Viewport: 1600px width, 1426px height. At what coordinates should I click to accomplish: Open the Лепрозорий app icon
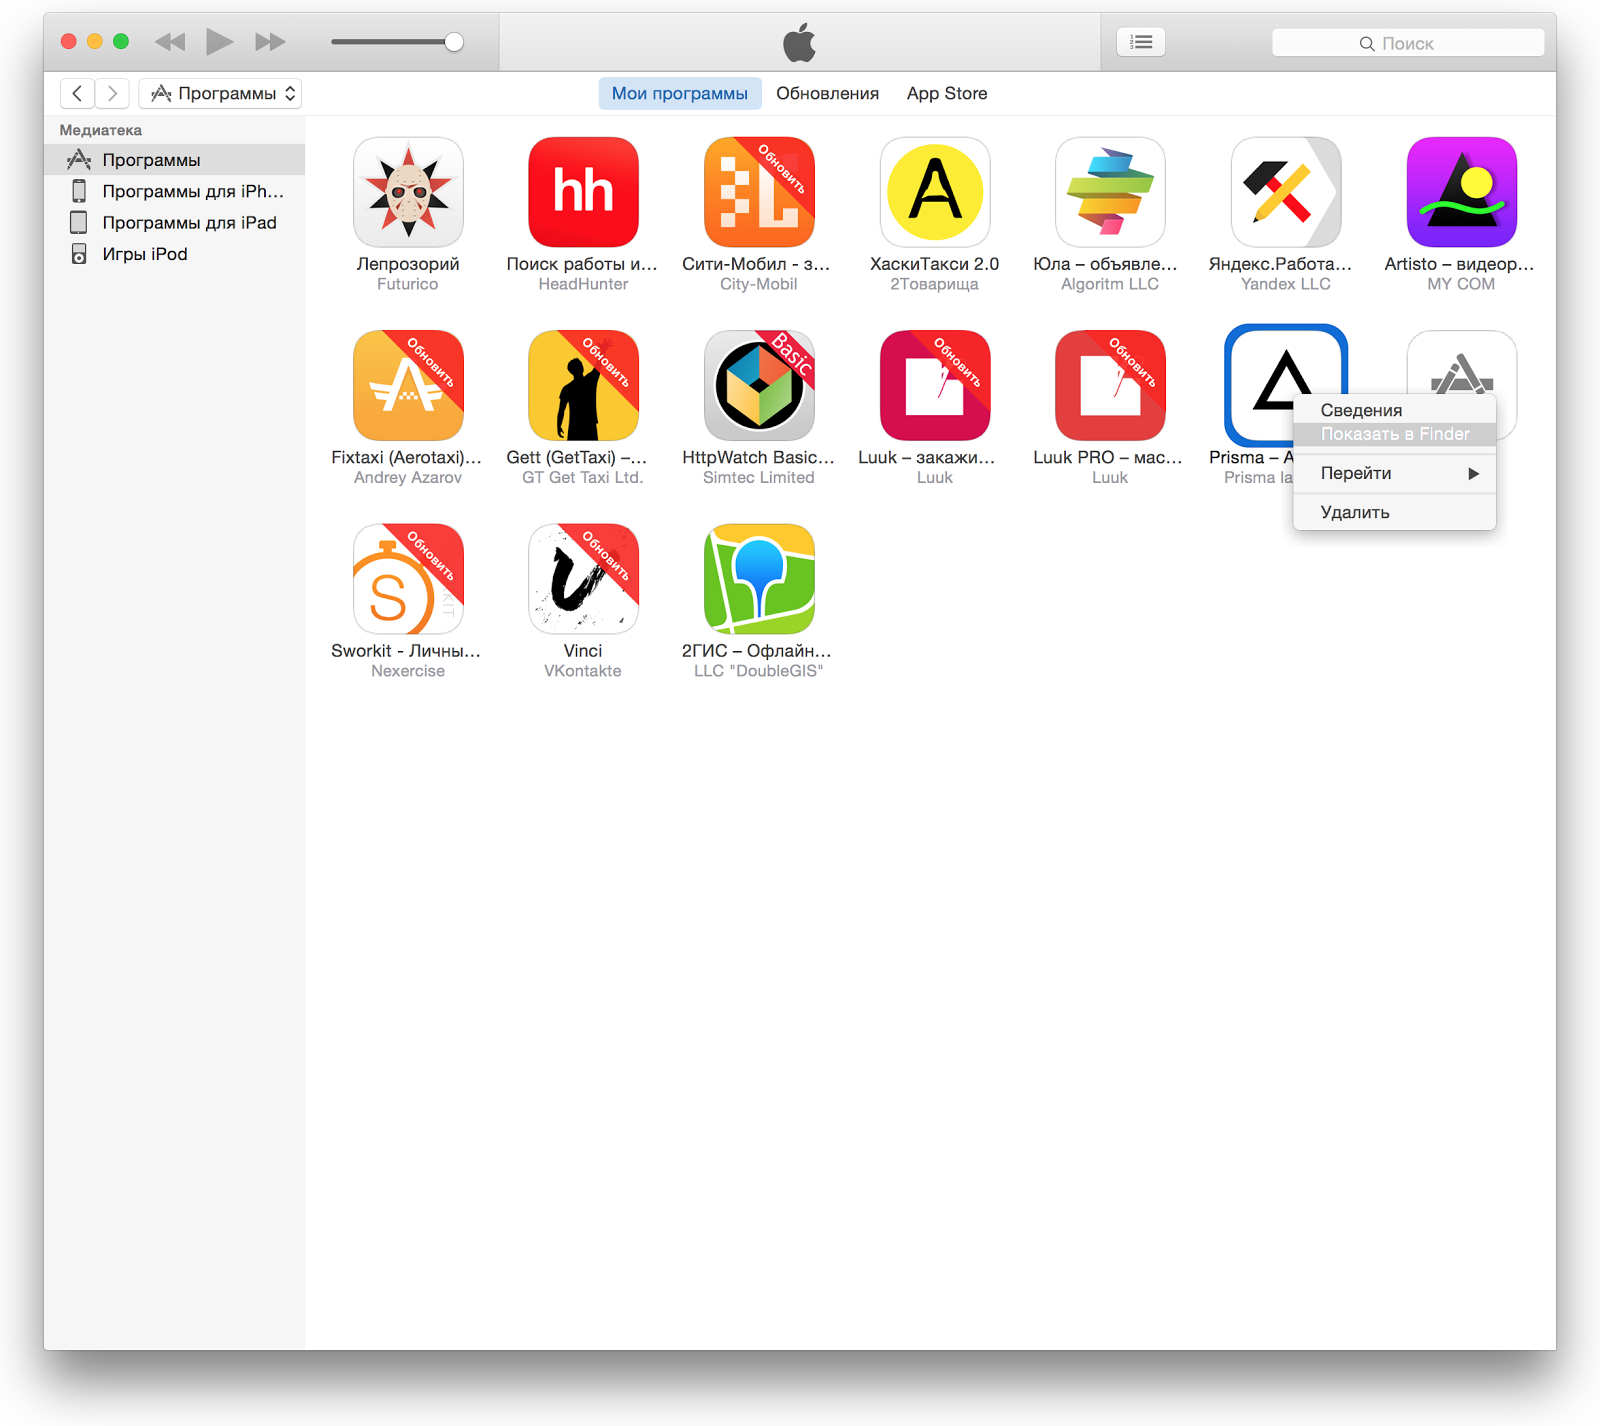[x=408, y=192]
